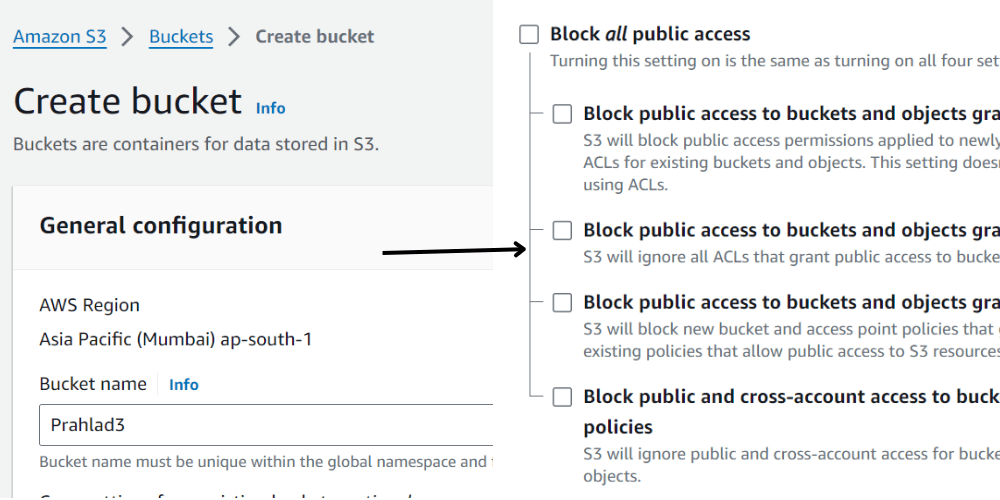Click the chevron after Buckets breadcrumb

pos(234,37)
